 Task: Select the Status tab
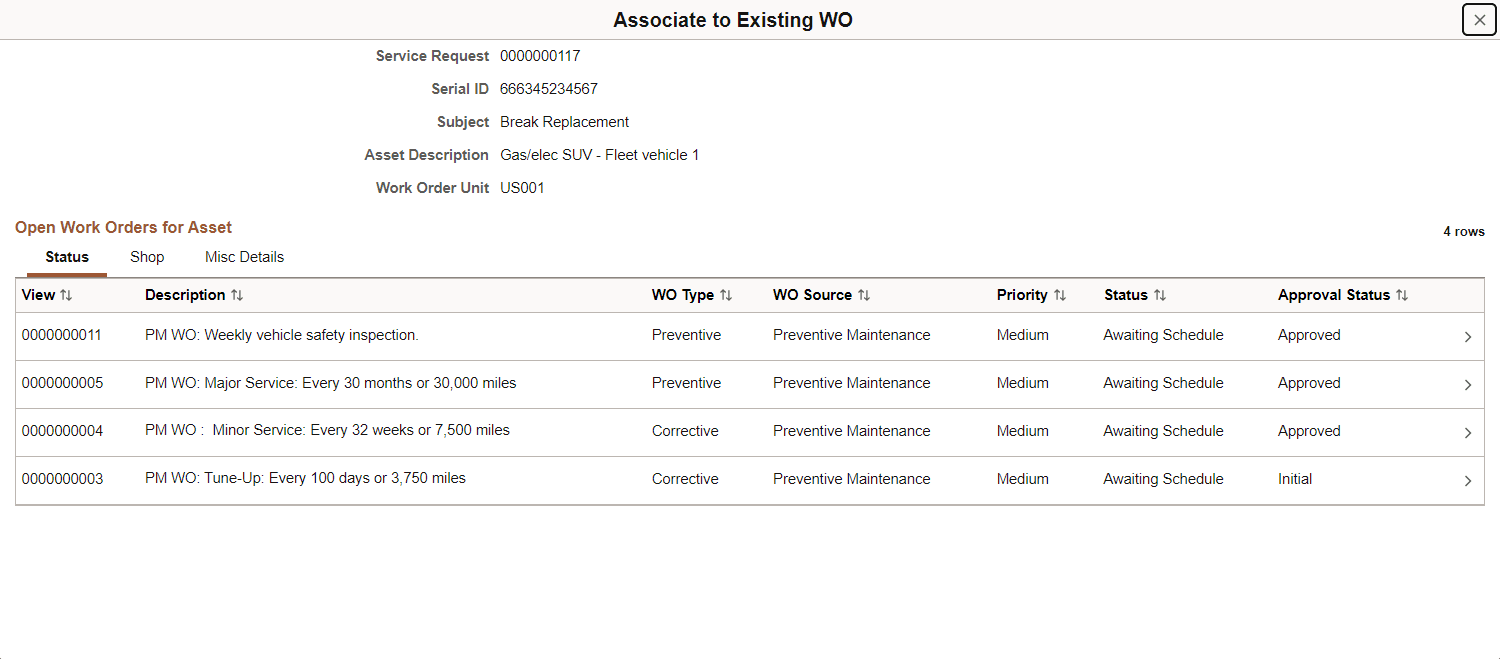66,257
